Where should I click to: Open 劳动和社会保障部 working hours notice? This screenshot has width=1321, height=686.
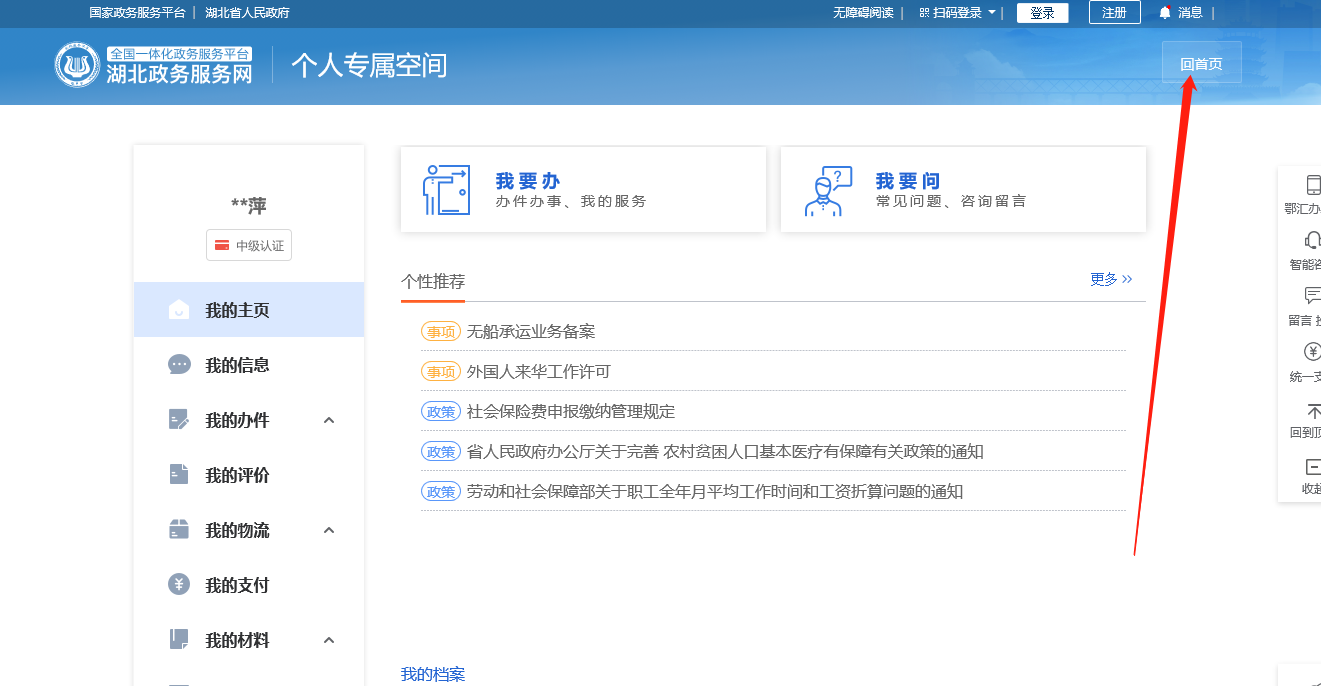pyautogui.click(x=715, y=492)
